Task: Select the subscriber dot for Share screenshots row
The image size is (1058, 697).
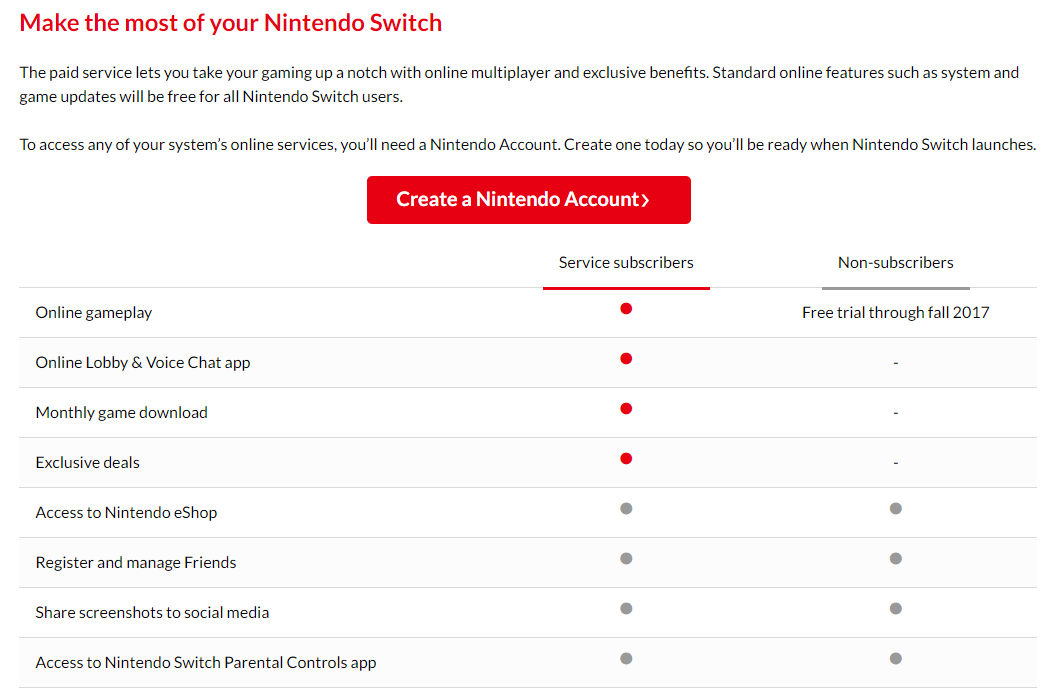Action: (626, 608)
